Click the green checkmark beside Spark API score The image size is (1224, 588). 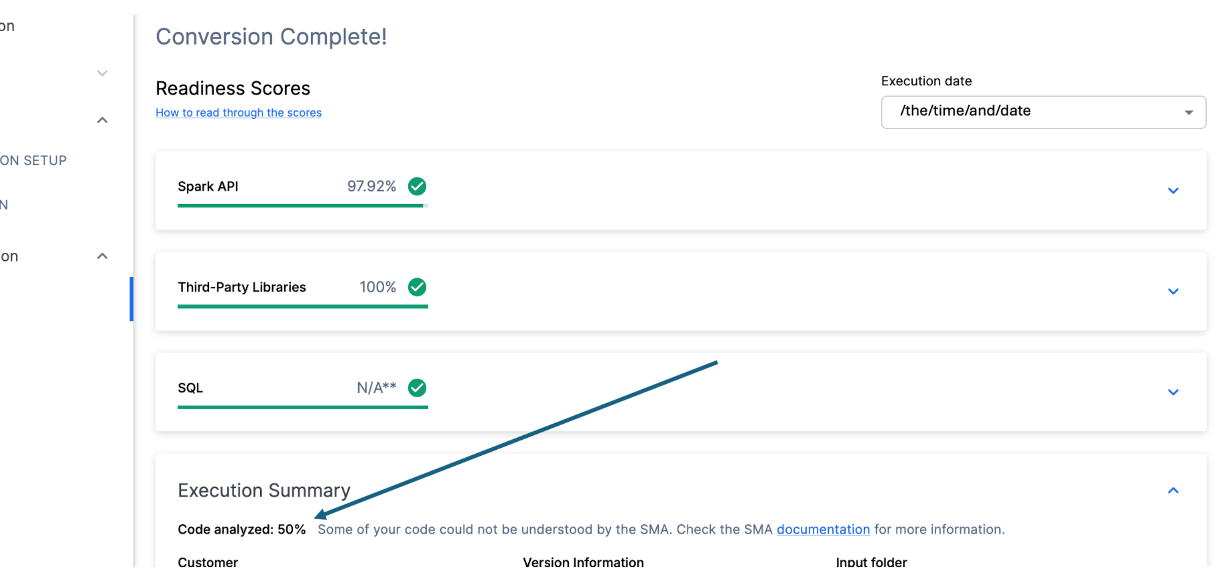(417, 186)
